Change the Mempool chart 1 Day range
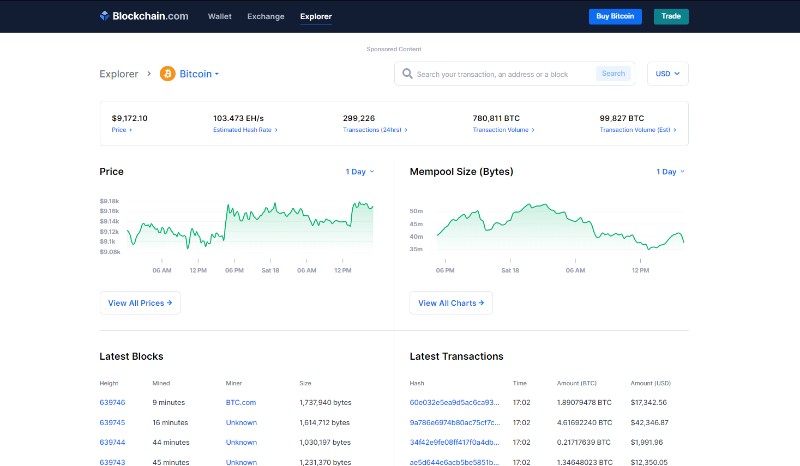800x466 pixels. pos(670,171)
